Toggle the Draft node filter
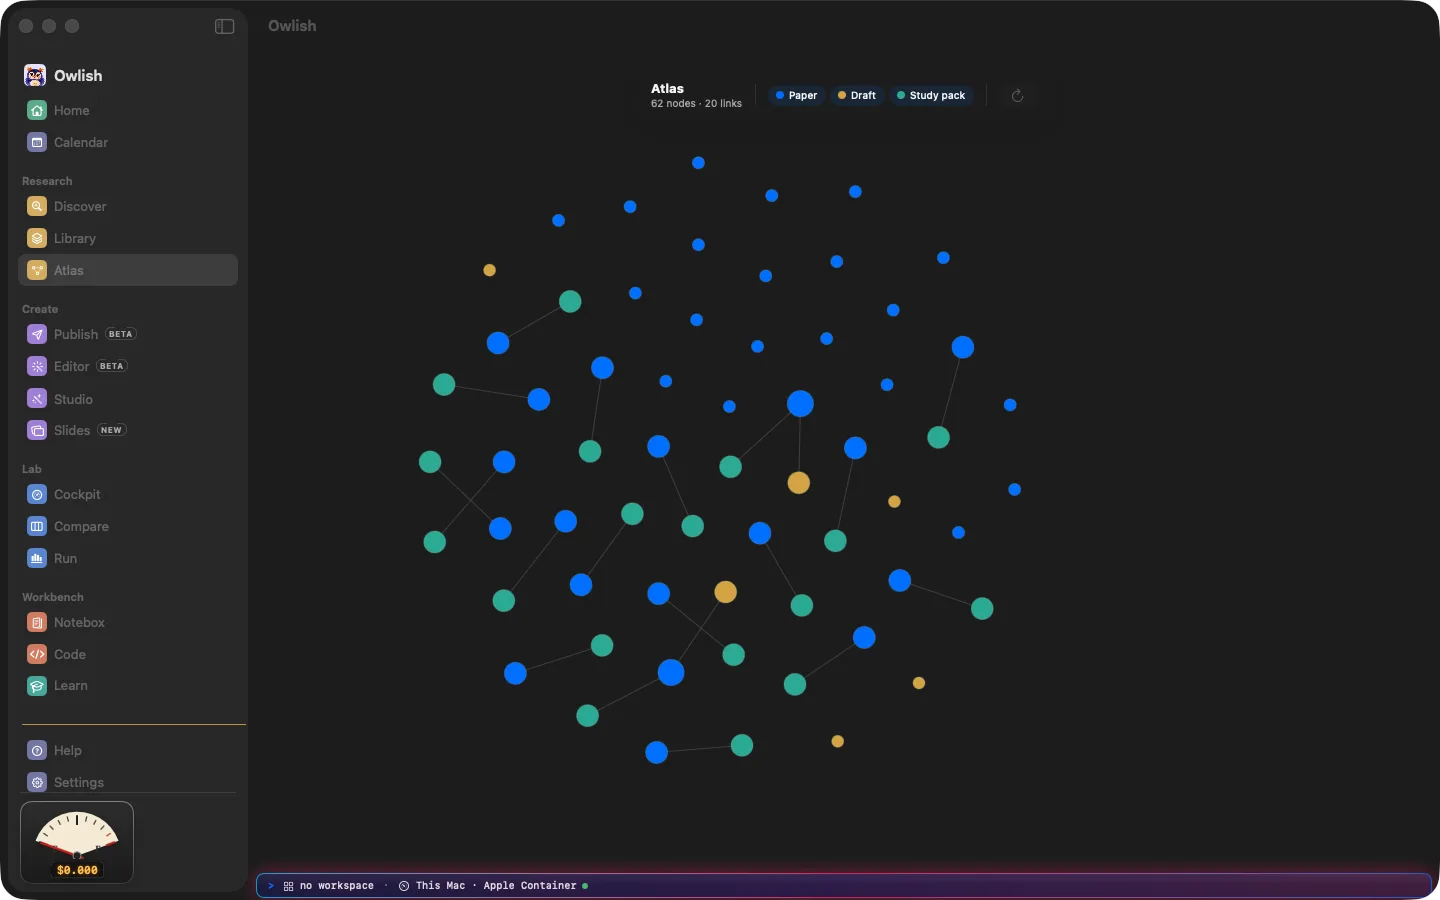Screen dimensions: 1440x900 pos(857,96)
